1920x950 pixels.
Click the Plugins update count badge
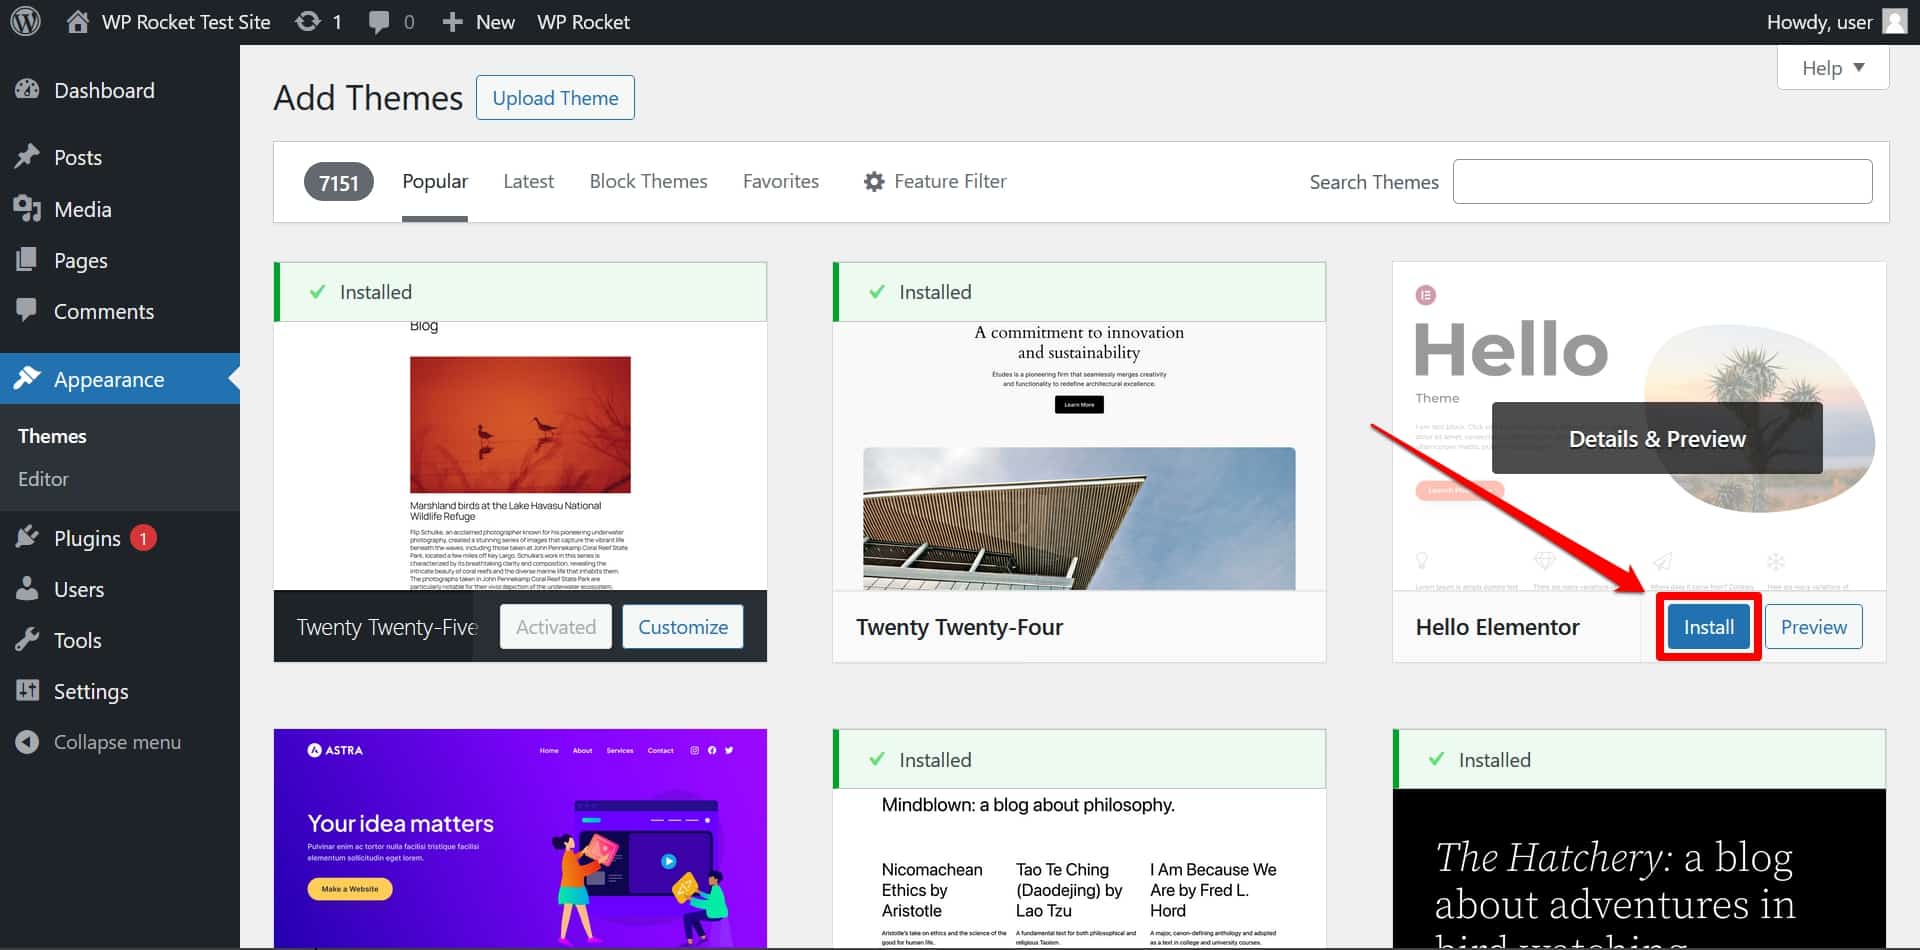coord(143,538)
